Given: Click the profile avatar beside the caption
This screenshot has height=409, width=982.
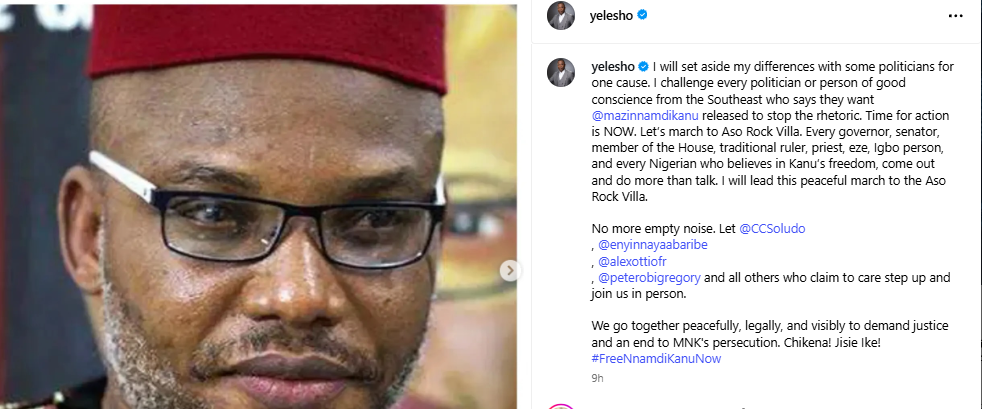Looking at the screenshot, I should click(x=560, y=72).
